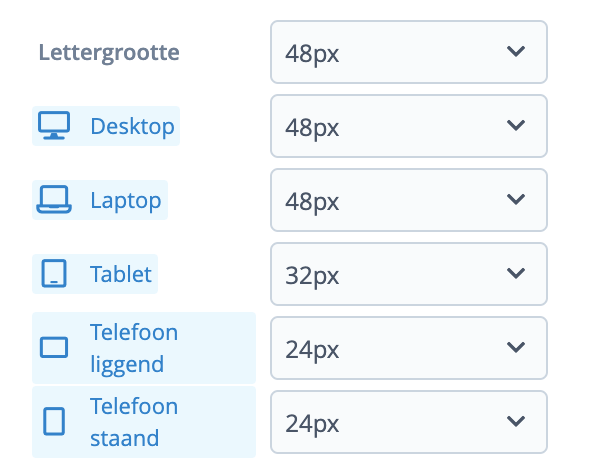
Task: Click the chevron in the Telefoon staand dropdown
Action: [516, 421]
